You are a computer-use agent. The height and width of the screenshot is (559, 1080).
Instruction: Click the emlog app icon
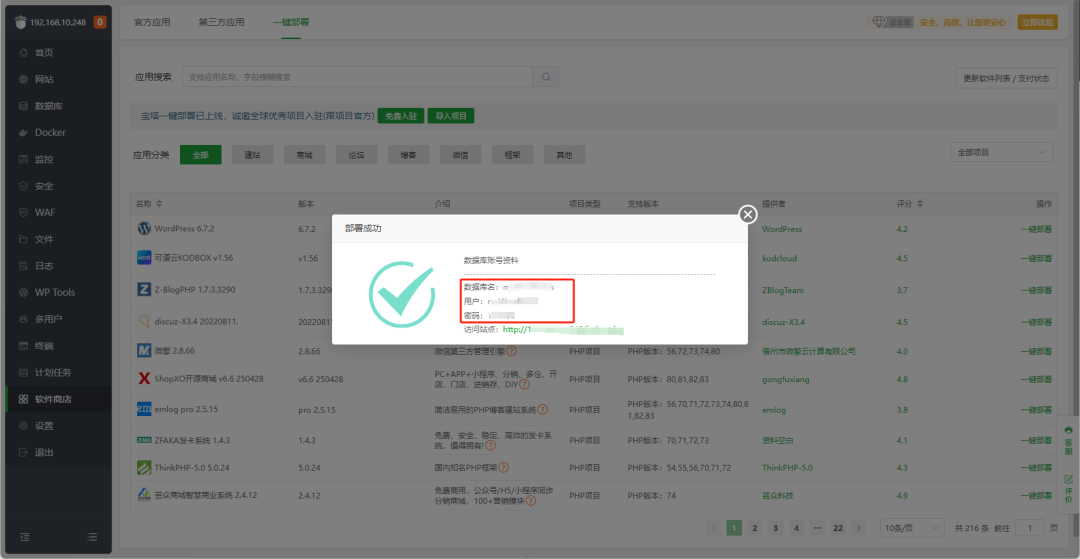144,410
